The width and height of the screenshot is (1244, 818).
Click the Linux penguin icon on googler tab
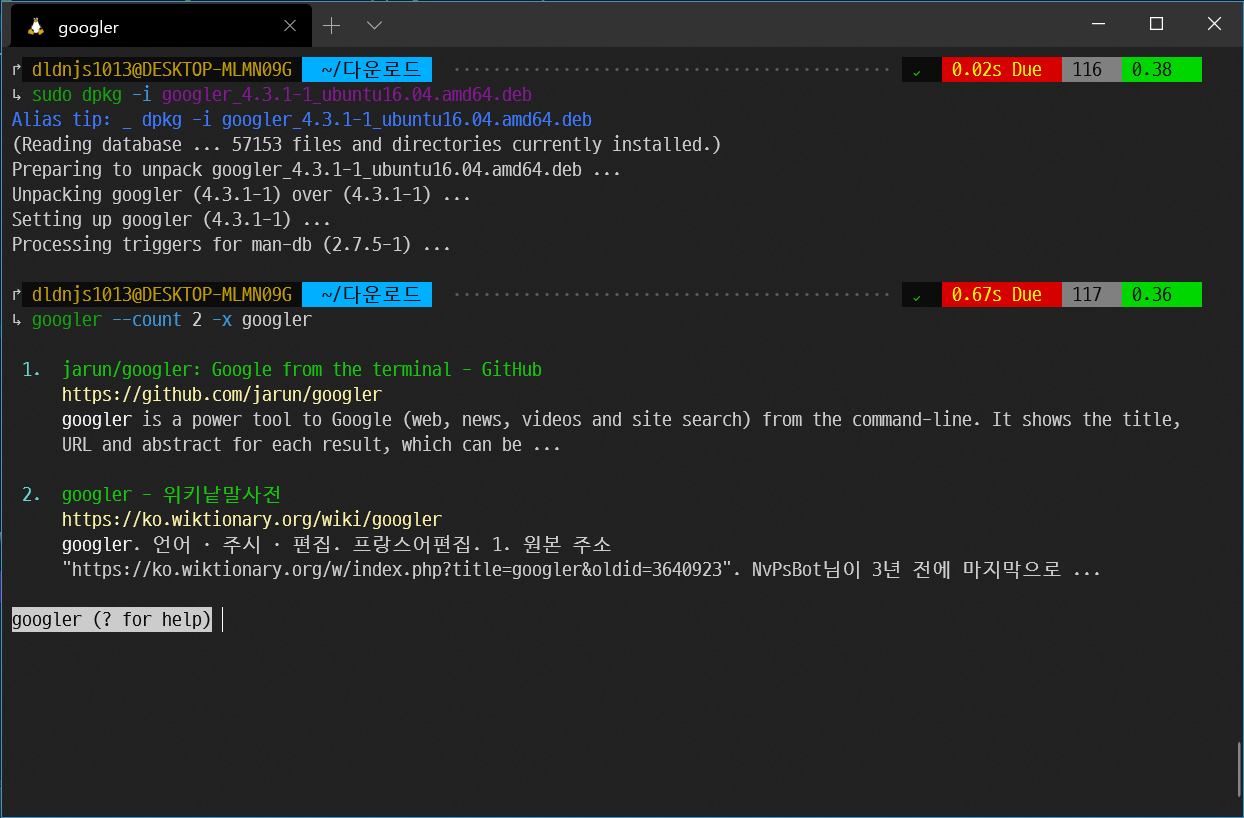tap(36, 26)
